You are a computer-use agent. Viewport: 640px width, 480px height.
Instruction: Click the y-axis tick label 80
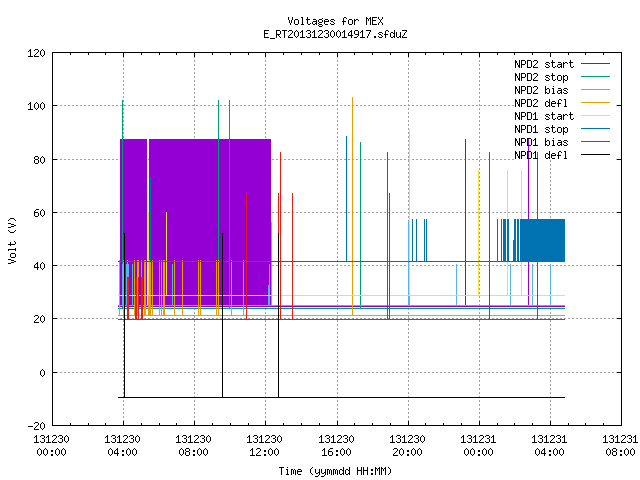tap(40, 160)
